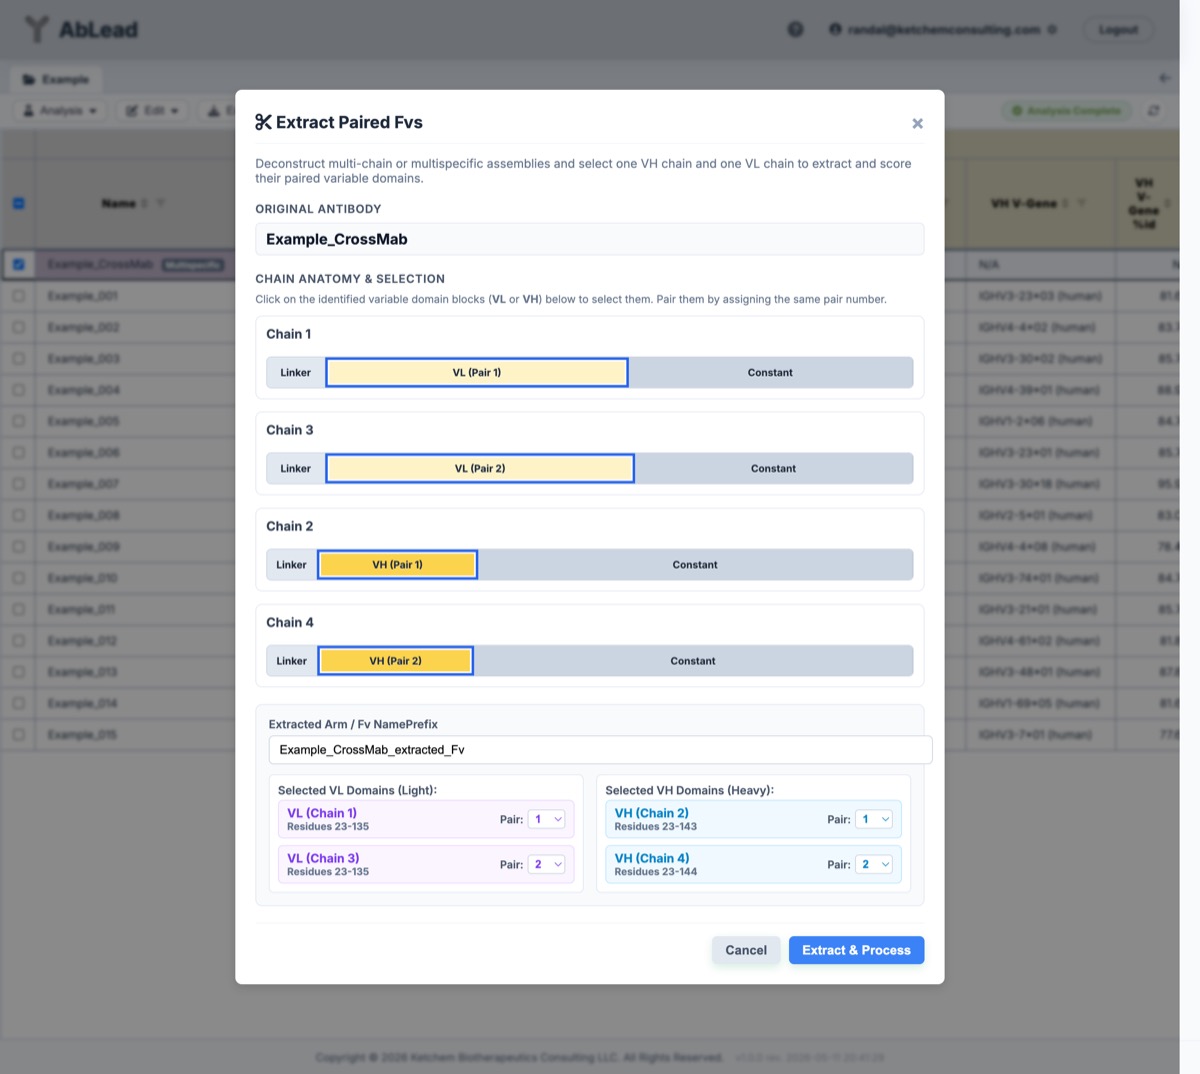Screen dimensions: 1200x1074
Task: Click the Constant block in Chain 2
Action: 695,564
